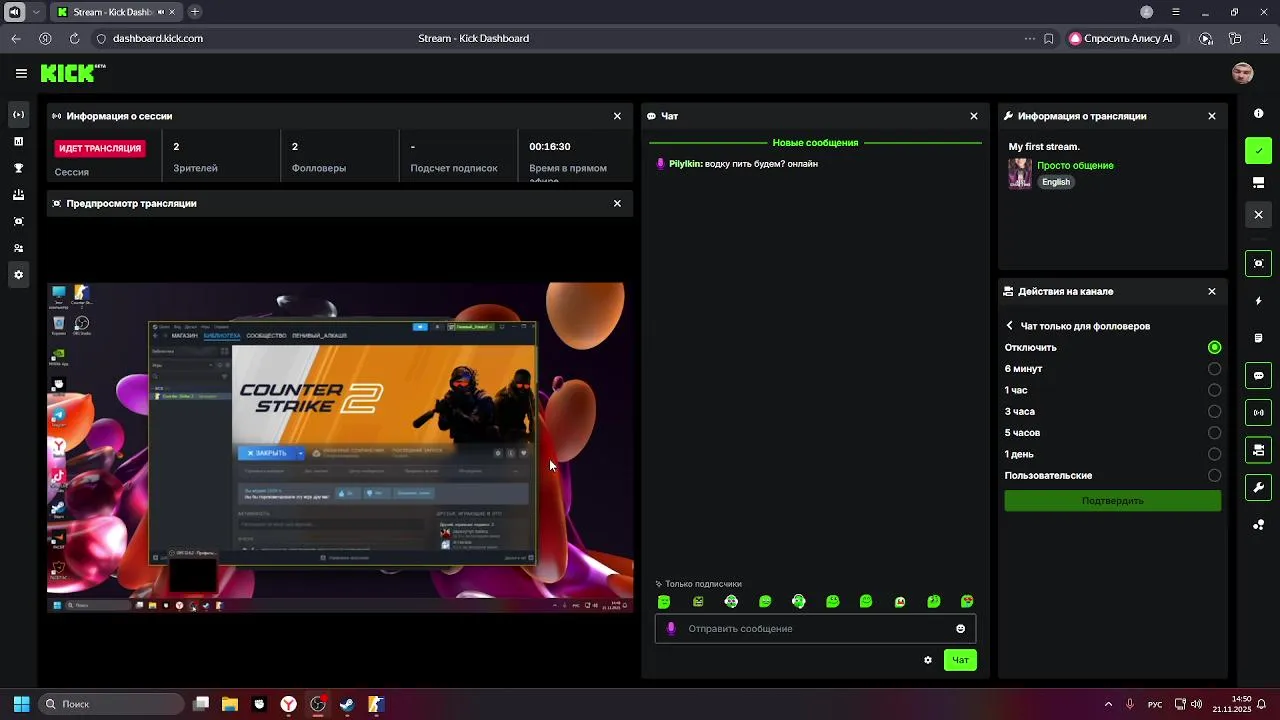Click the green Чат send button
The image size is (1280, 720).
(960, 660)
